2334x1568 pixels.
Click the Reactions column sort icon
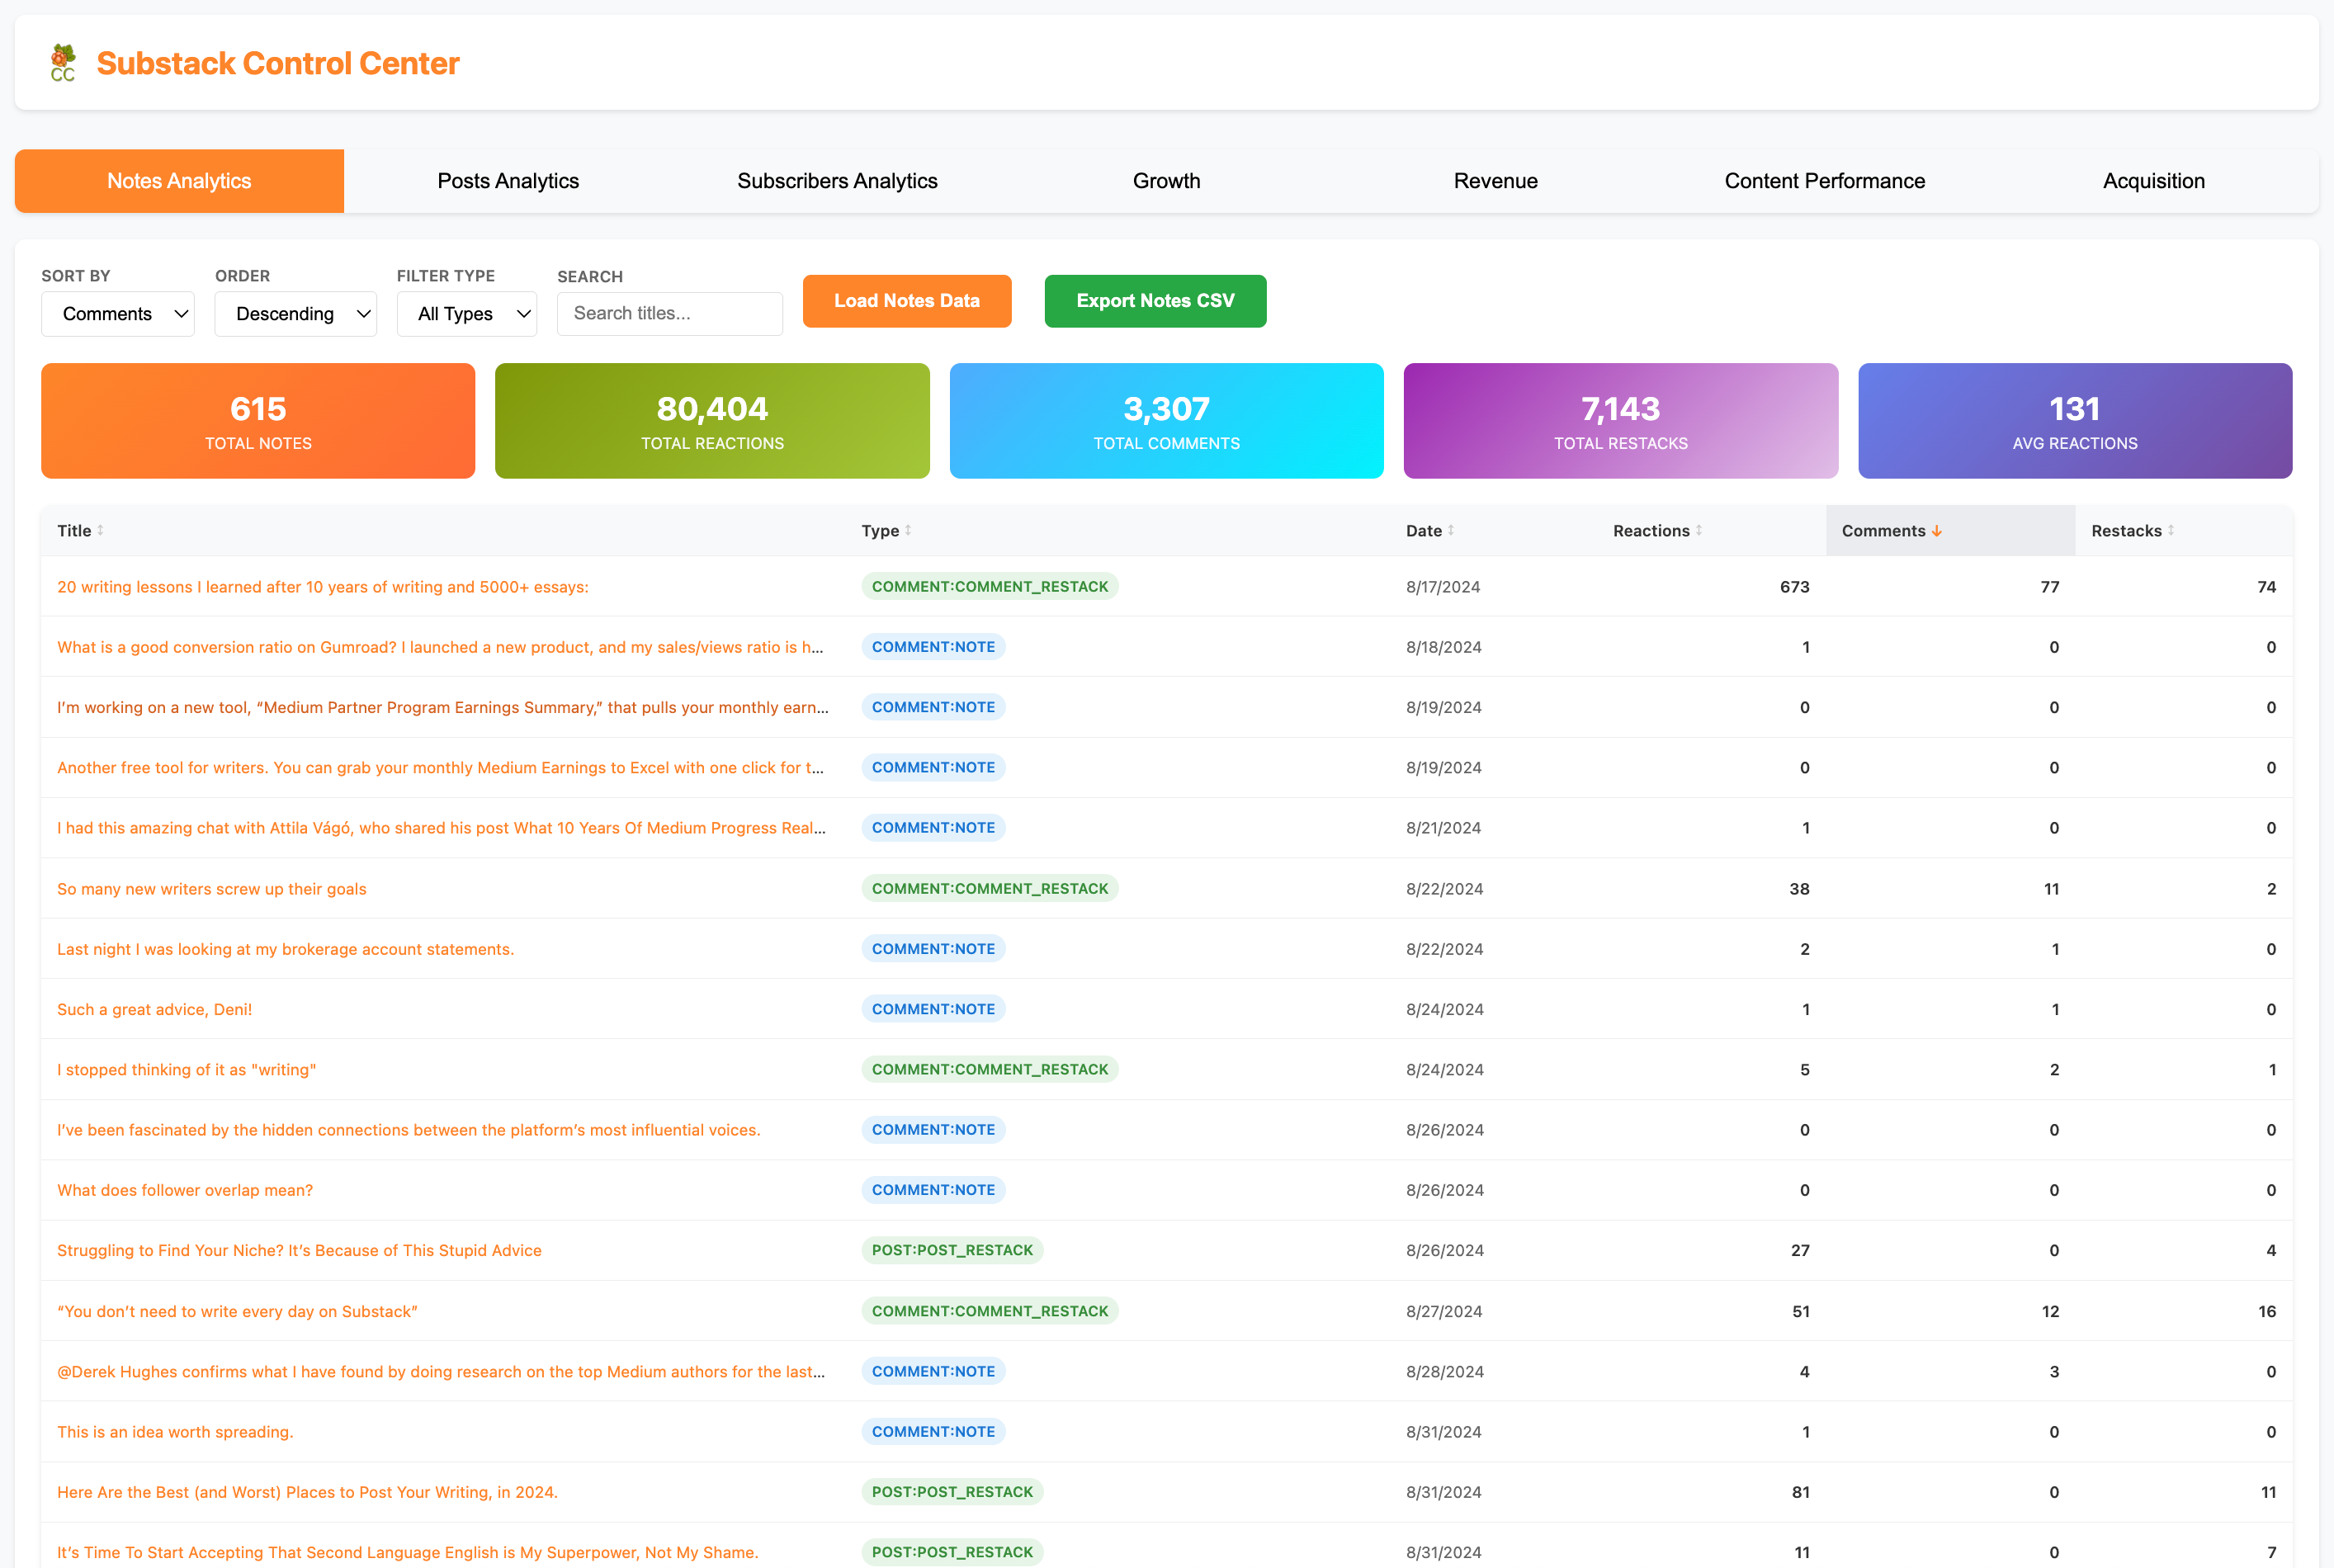click(x=1699, y=531)
